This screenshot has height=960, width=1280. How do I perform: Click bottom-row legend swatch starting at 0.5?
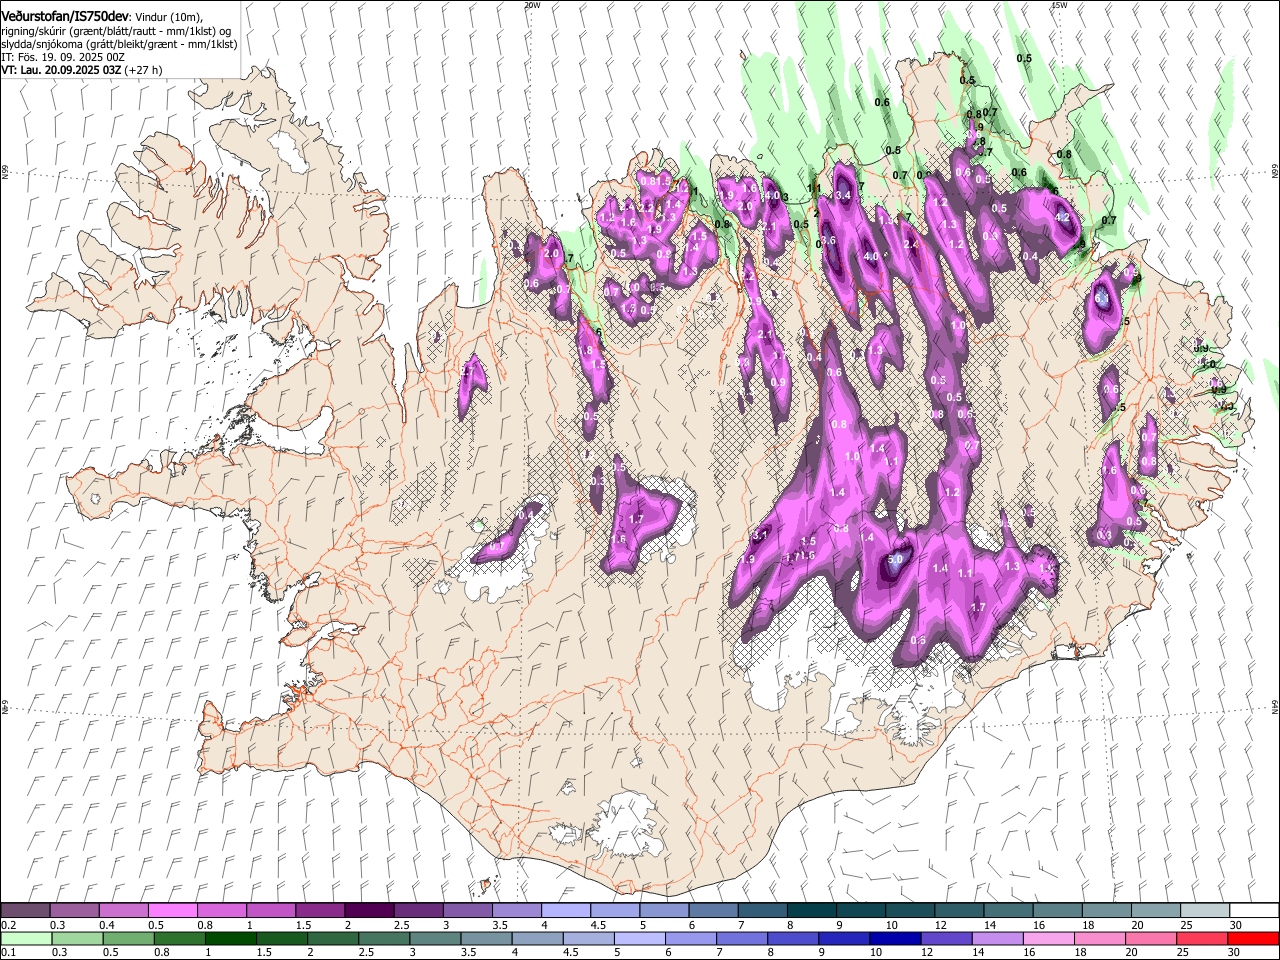[128, 938]
